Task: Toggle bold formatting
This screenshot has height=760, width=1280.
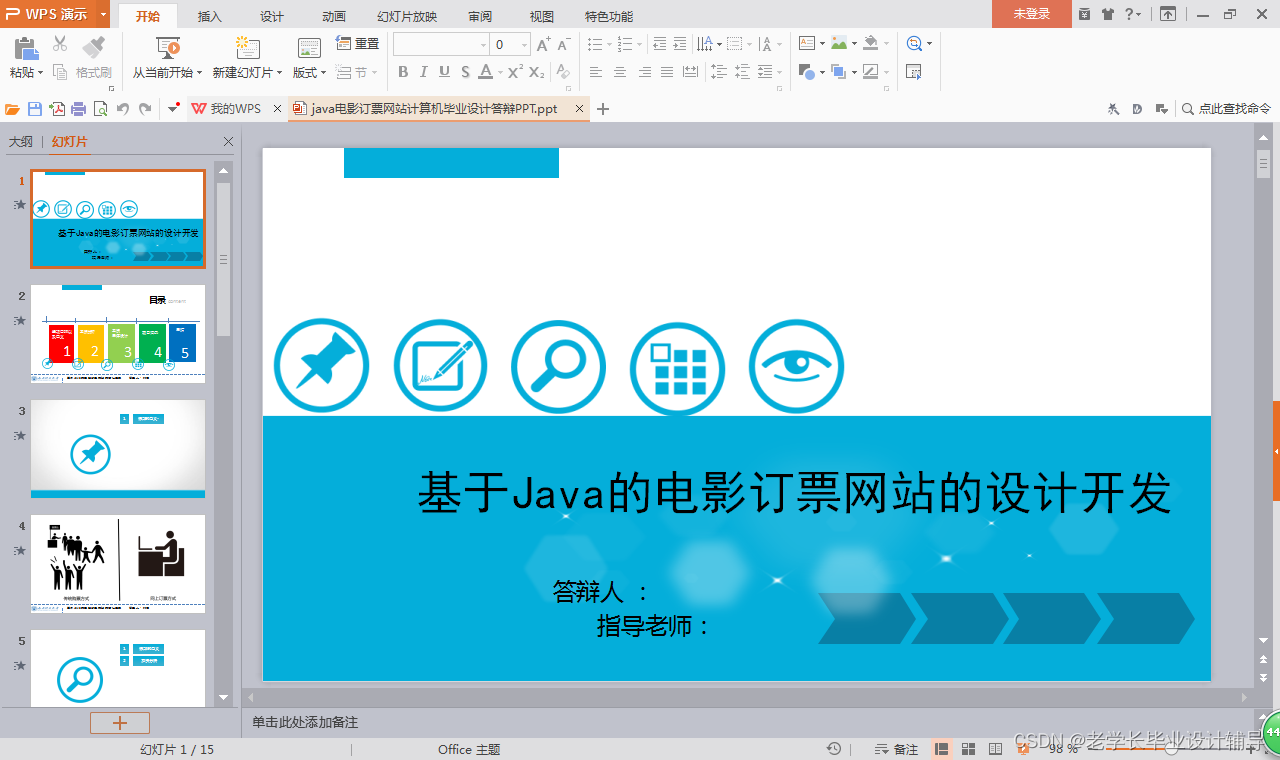Action: tap(404, 71)
